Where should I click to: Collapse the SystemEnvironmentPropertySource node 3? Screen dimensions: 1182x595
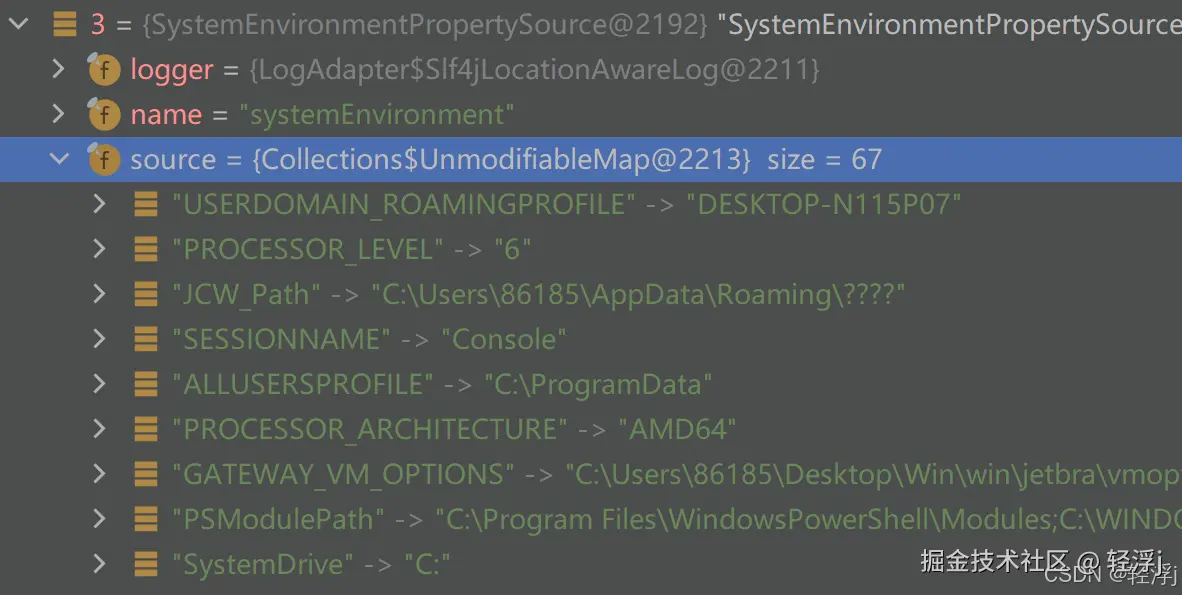pos(17,24)
